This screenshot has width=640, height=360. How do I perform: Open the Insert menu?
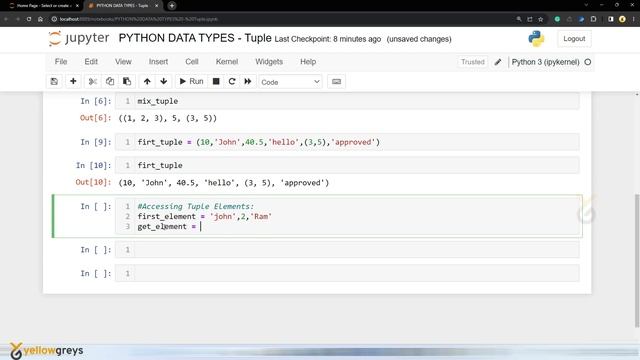pos(158,62)
